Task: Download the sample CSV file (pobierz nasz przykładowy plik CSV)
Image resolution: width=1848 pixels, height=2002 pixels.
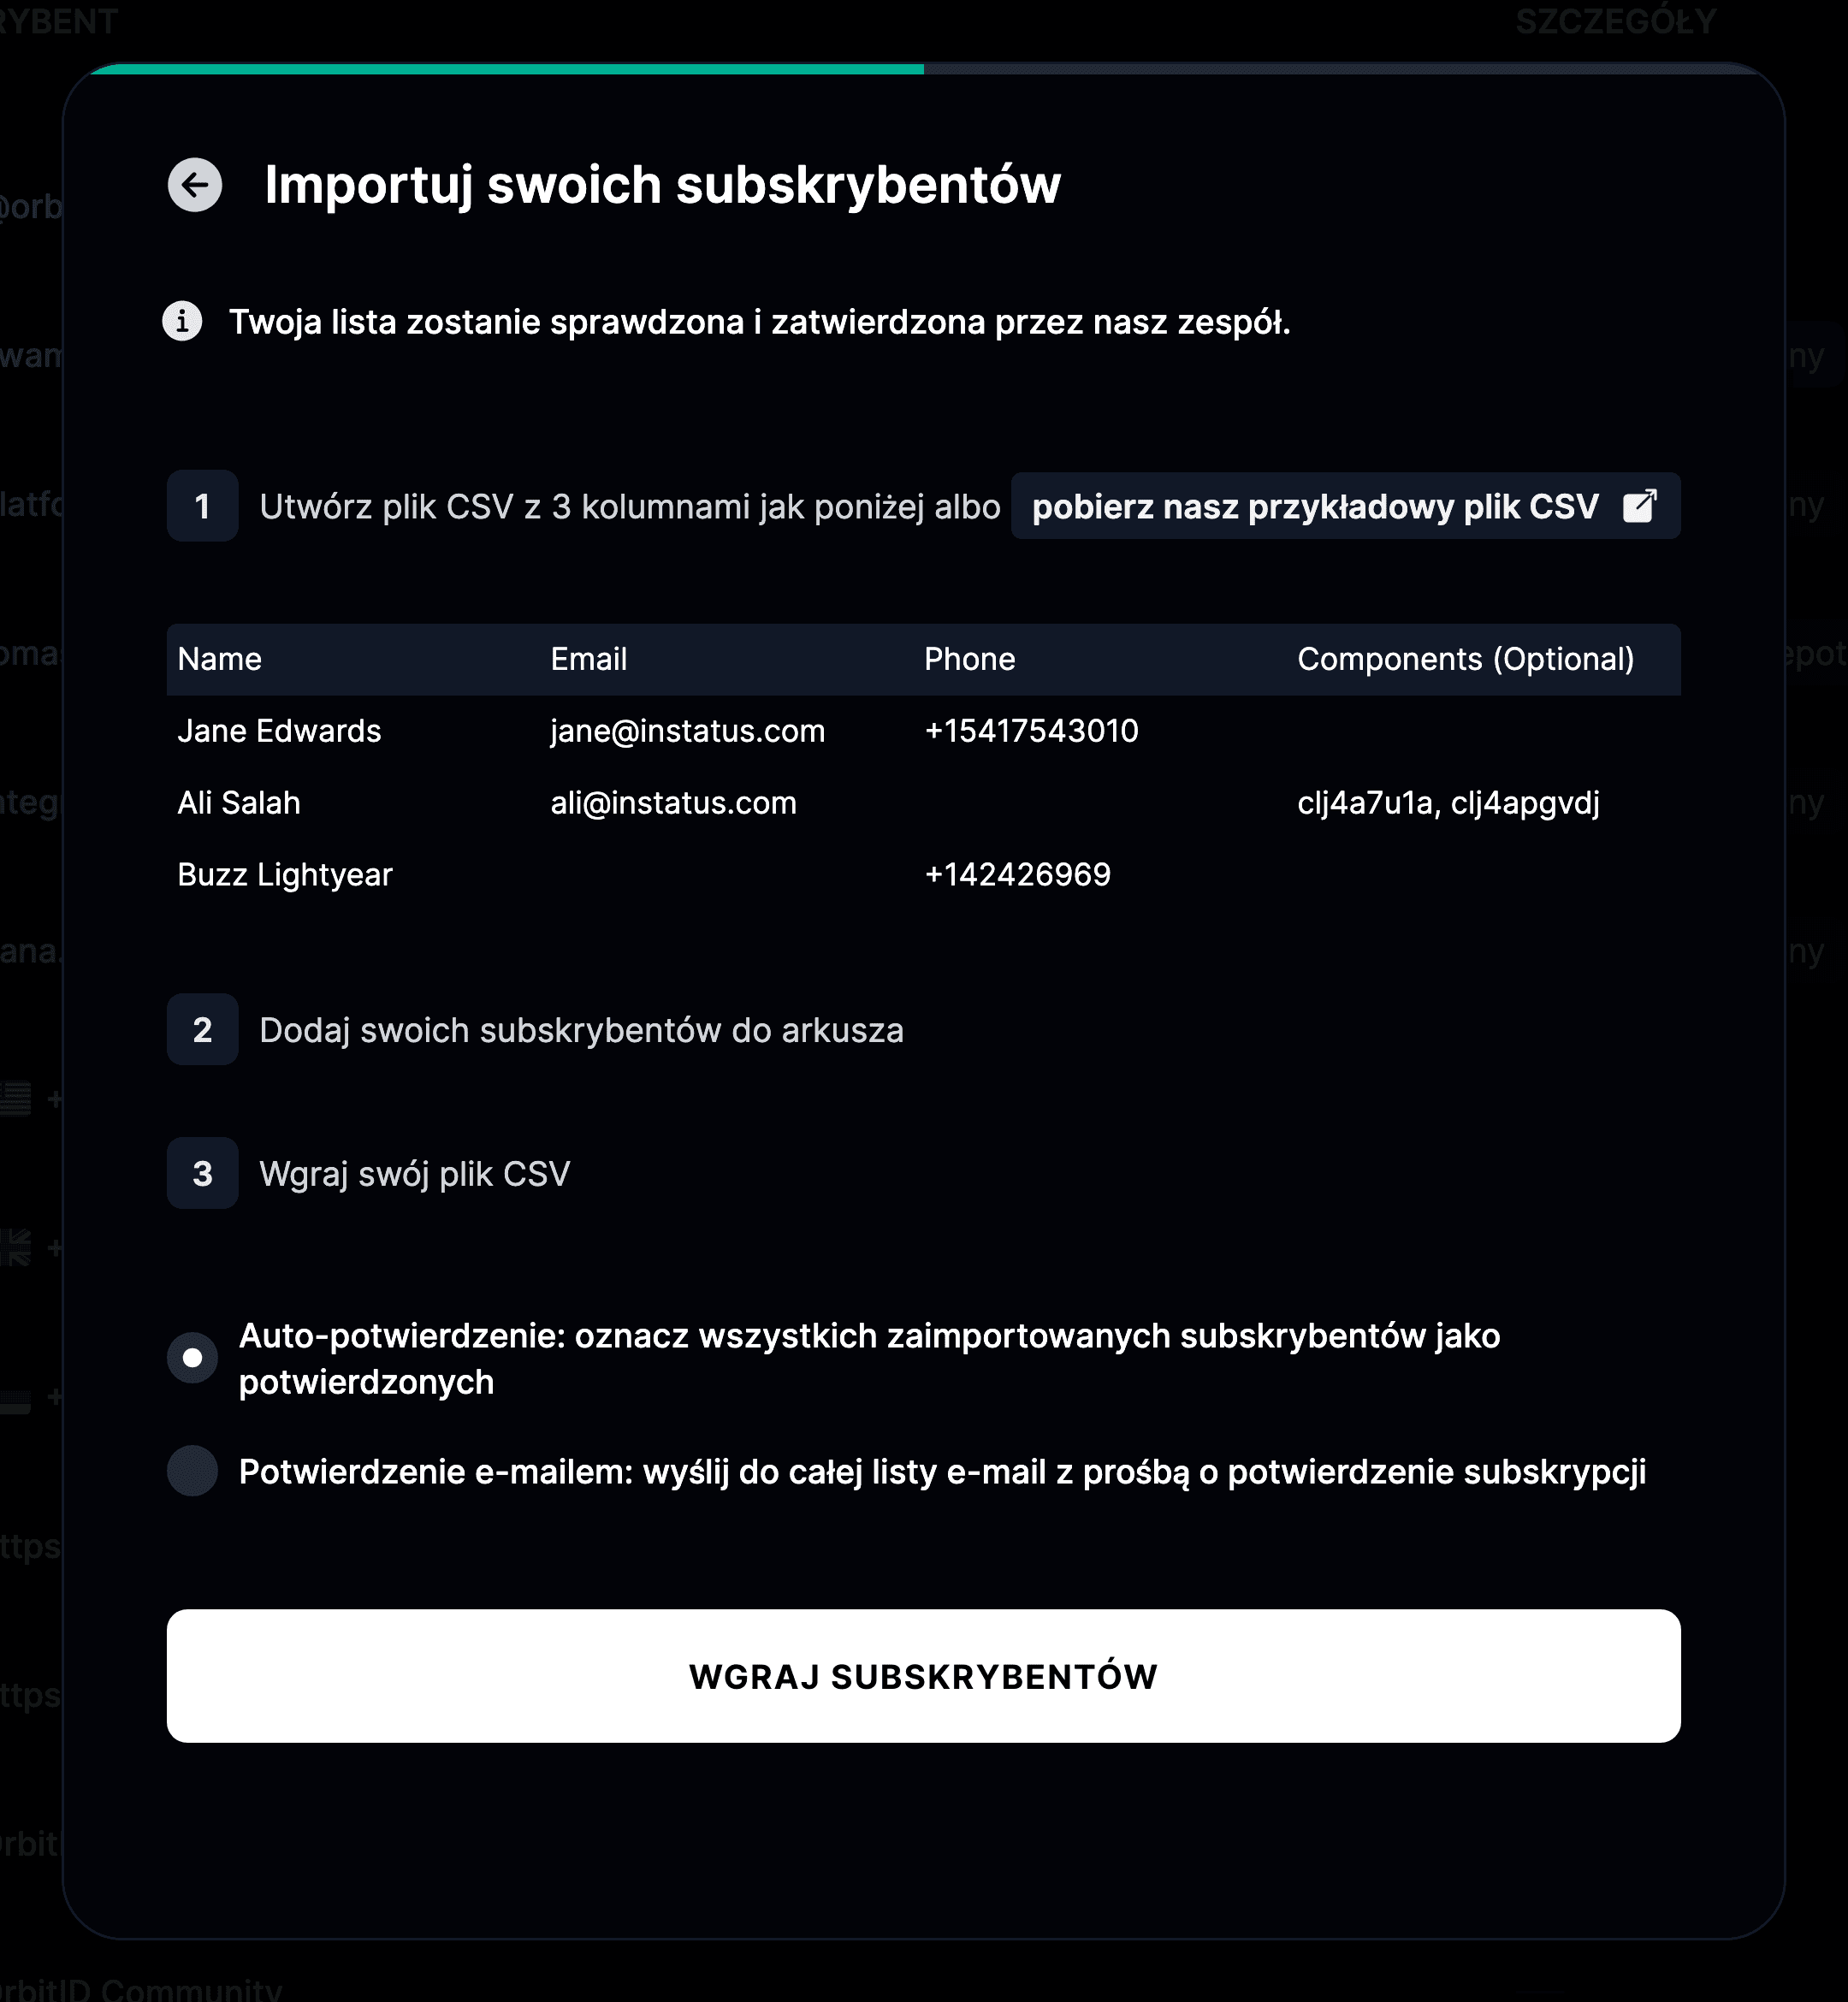Action: pos(1345,506)
